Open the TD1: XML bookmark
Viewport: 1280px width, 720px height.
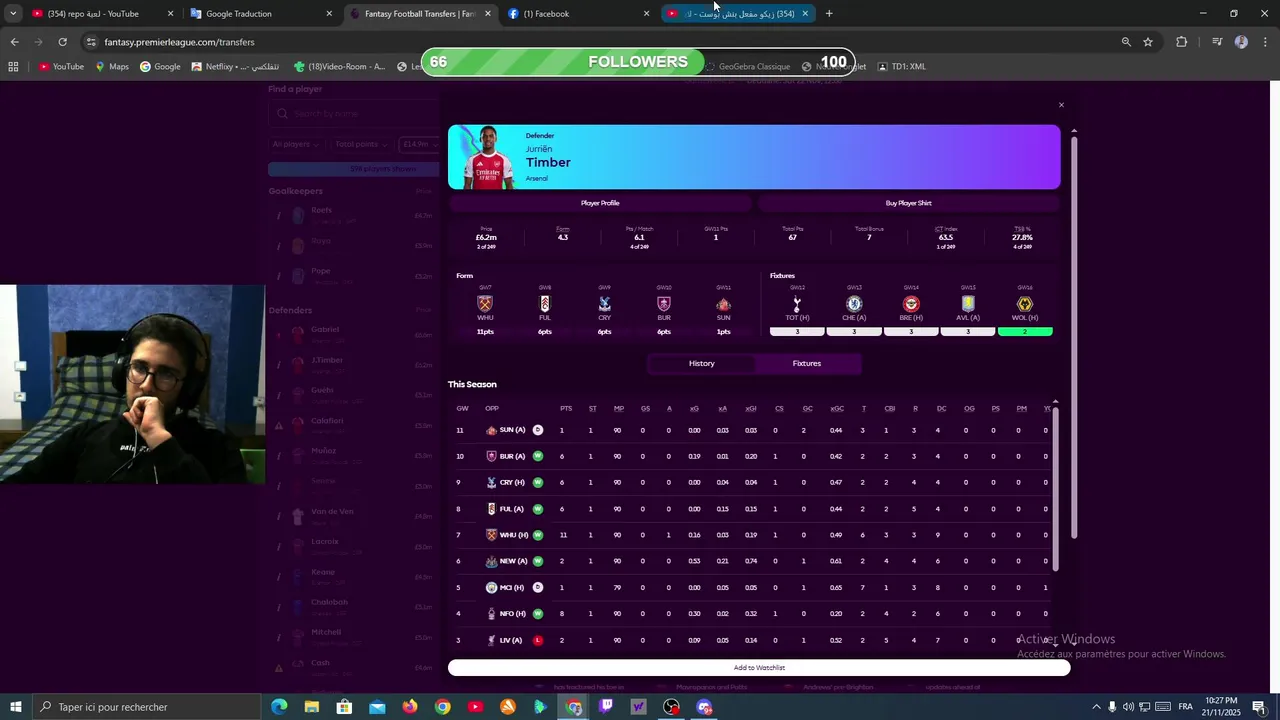click(x=902, y=67)
